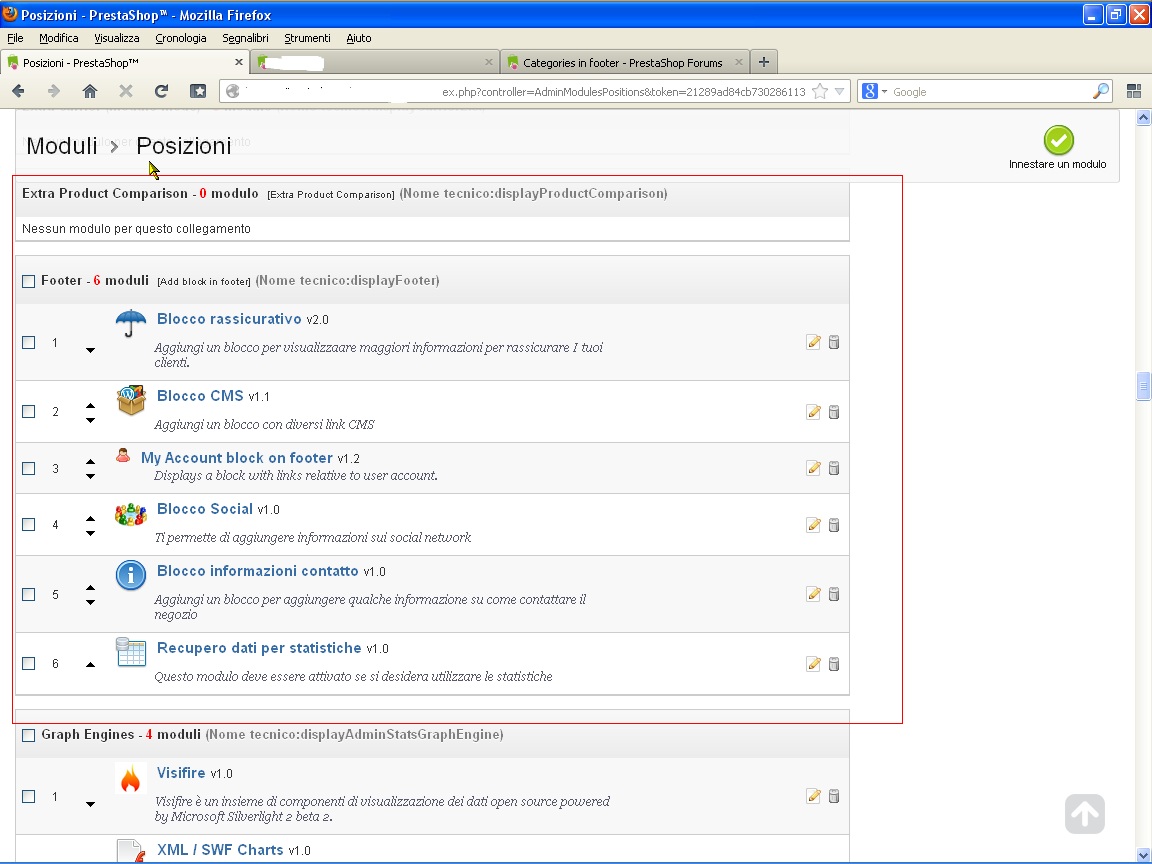Open the Segnalibri menu
The width and height of the screenshot is (1152, 864).
[x=245, y=38]
